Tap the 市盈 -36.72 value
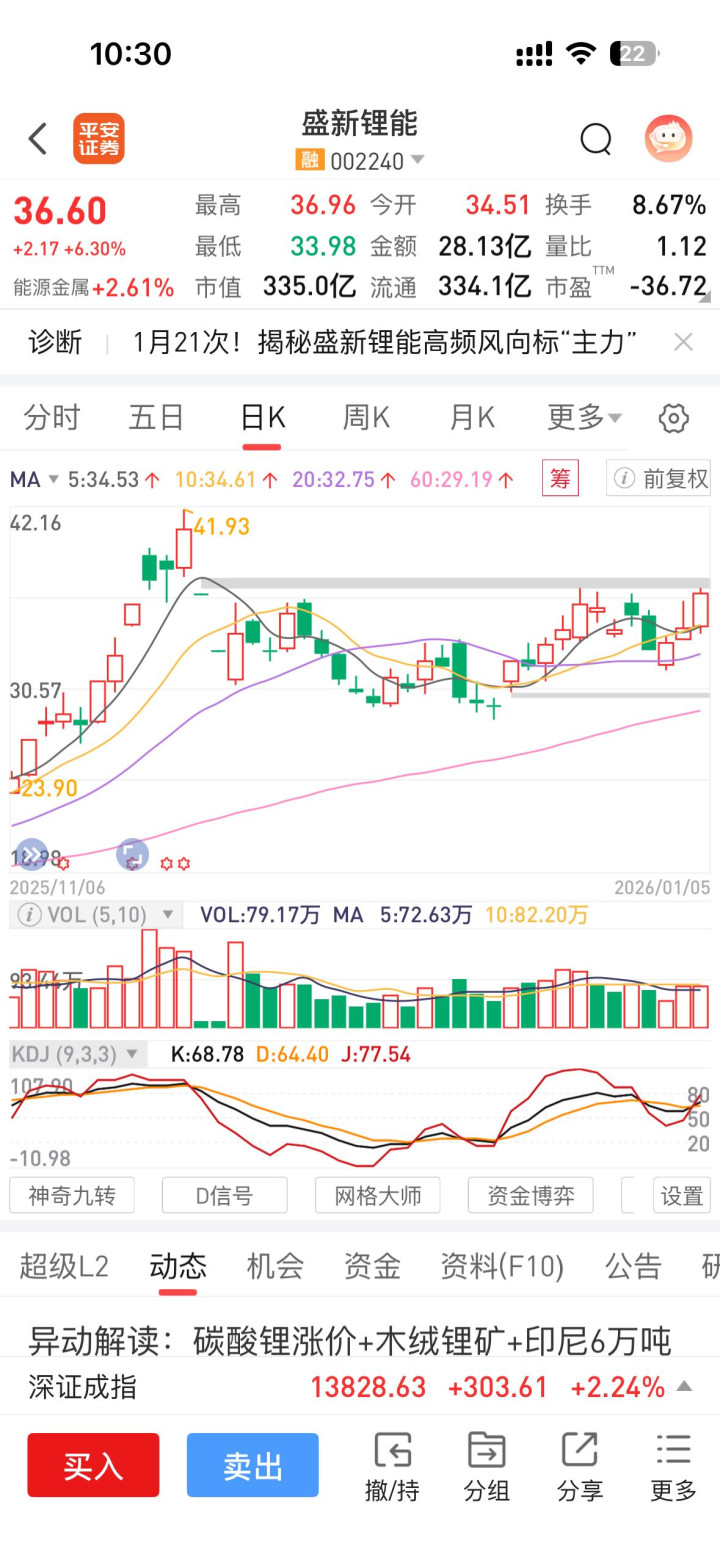720x1560 pixels. pos(668,287)
